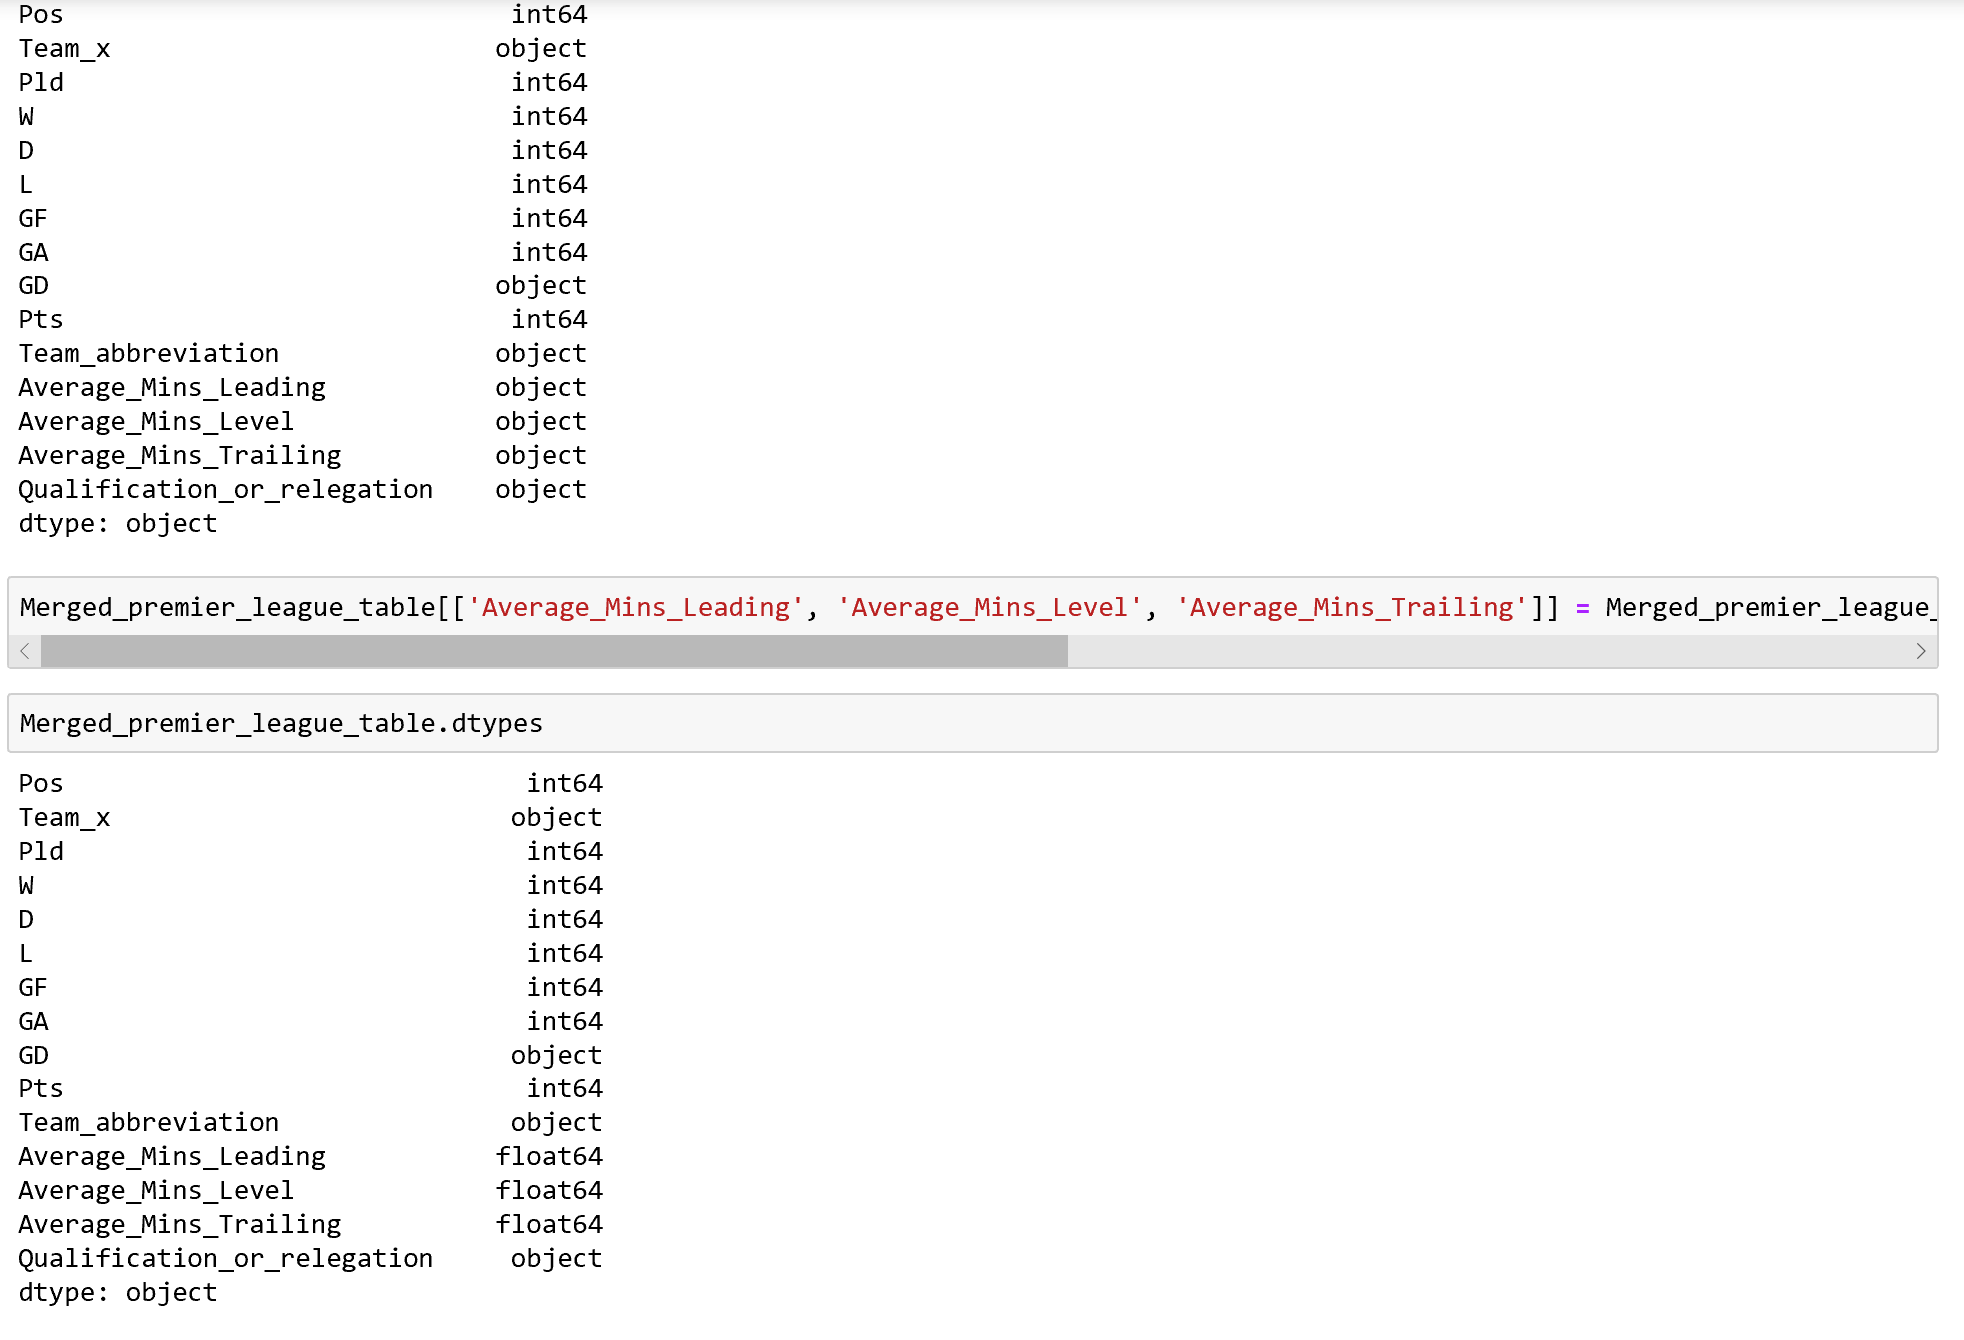Image resolution: width=1964 pixels, height=1340 pixels.
Task: Click Pts label in upper output
Action: point(40,319)
